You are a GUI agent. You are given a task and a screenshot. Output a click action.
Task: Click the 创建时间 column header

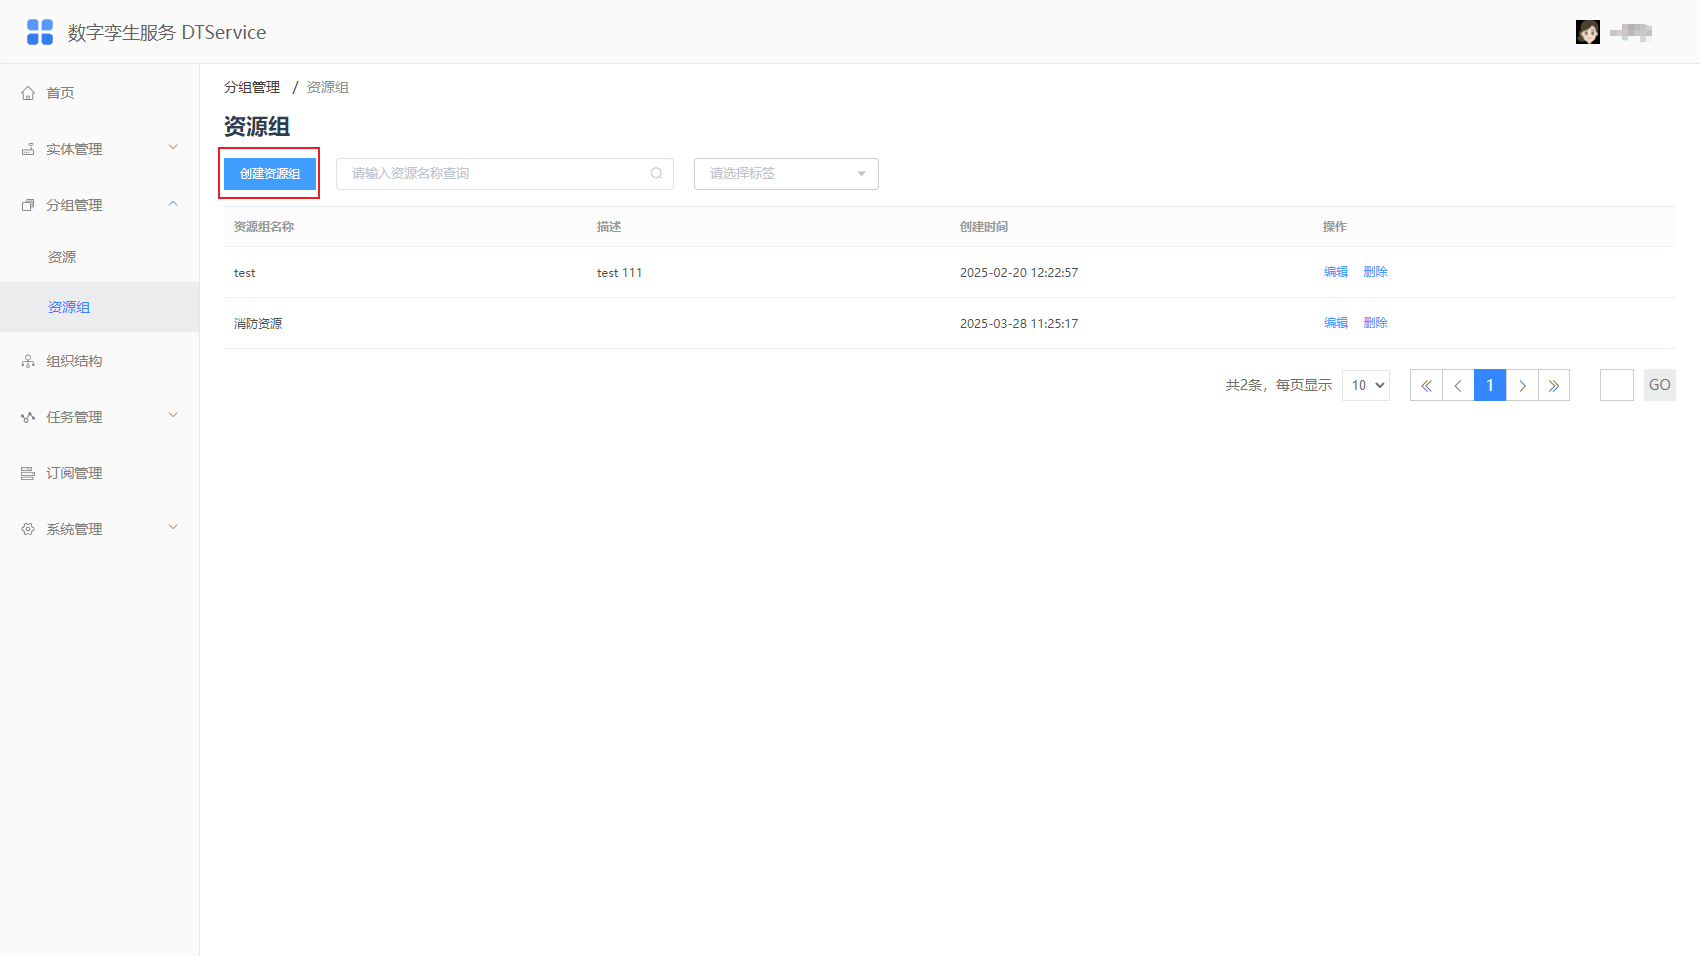pyautogui.click(x=984, y=227)
